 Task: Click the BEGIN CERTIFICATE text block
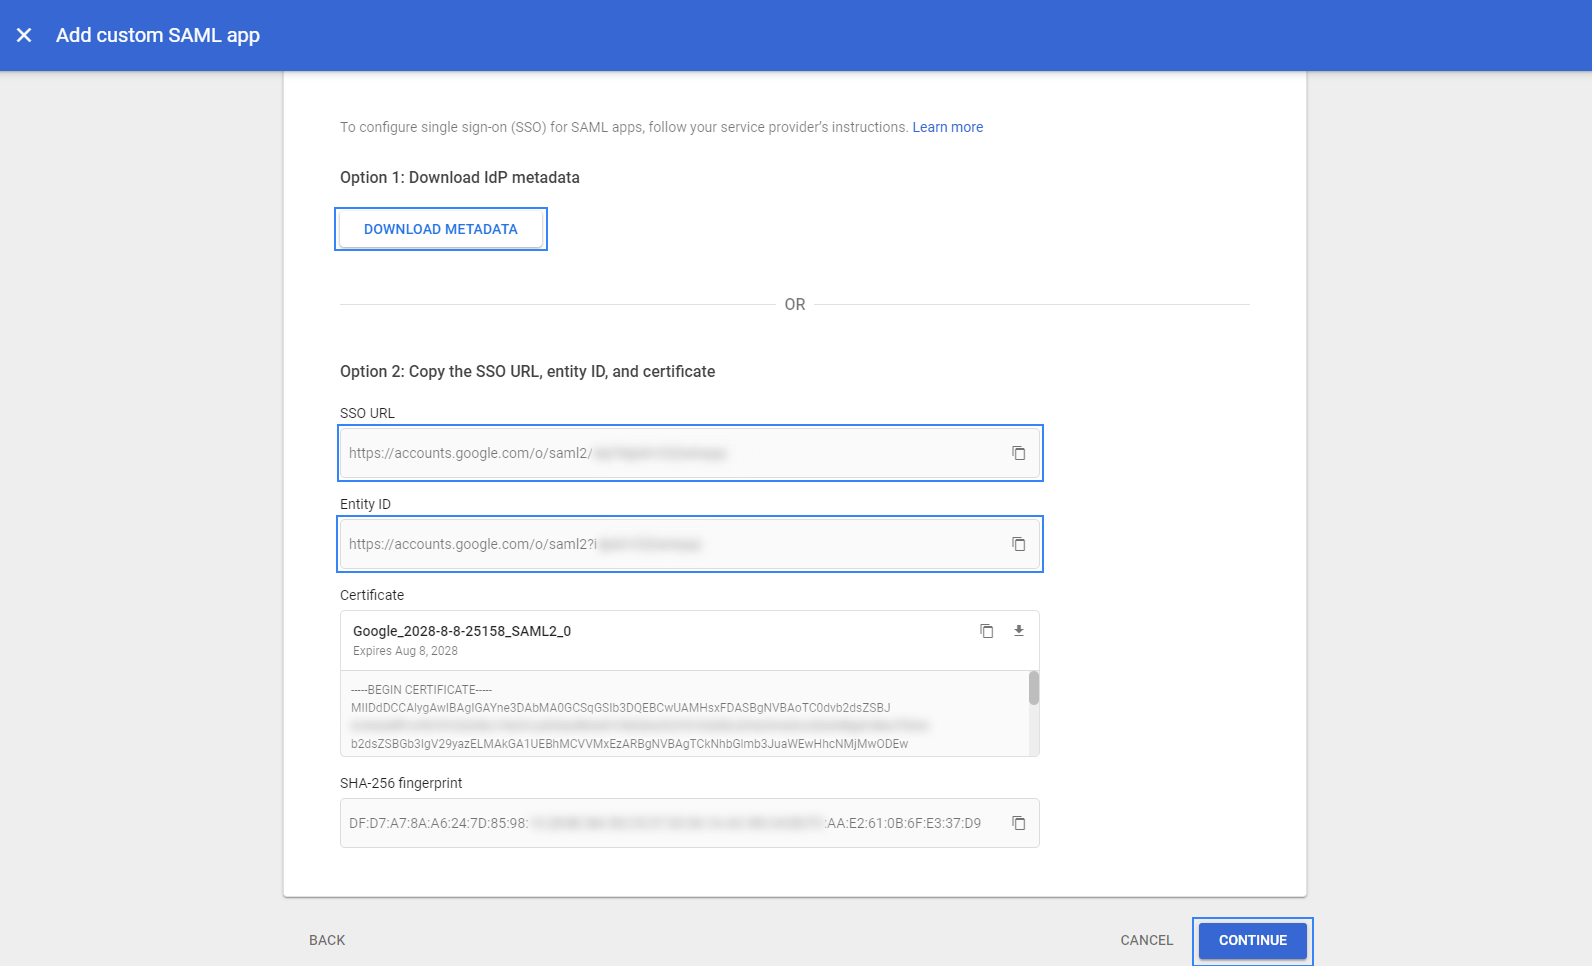click(x=620, y=716)
